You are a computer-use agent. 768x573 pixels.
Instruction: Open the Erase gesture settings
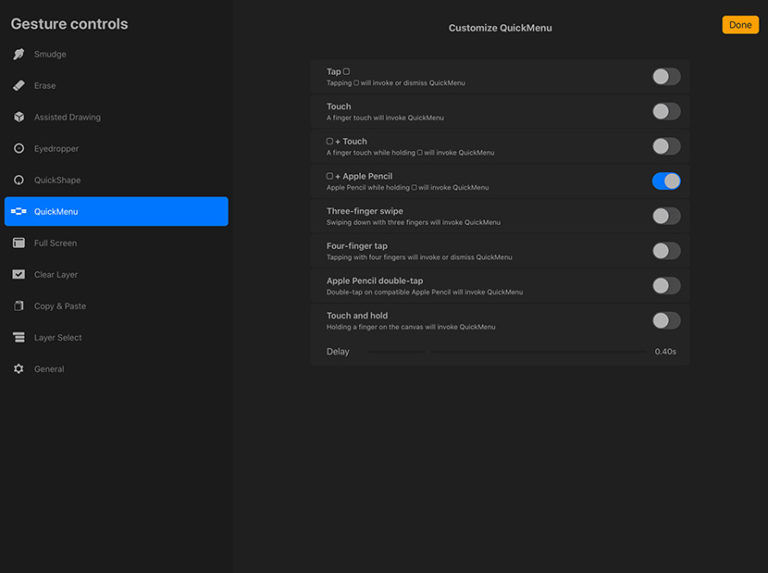(x=116, y=86)
